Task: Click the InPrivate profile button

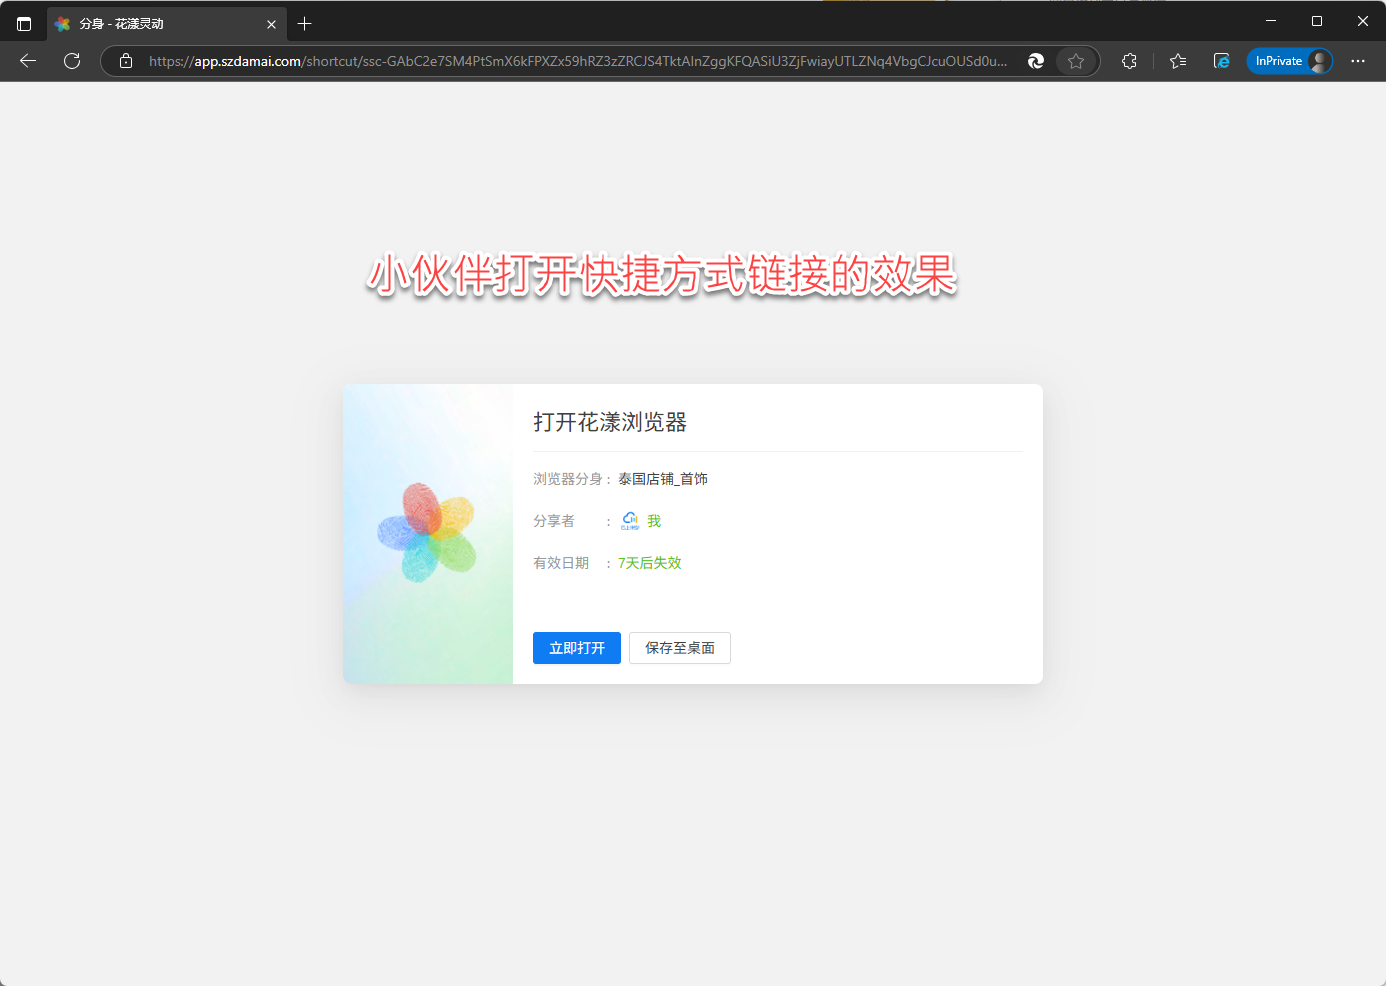Action: pos(1290,61)
